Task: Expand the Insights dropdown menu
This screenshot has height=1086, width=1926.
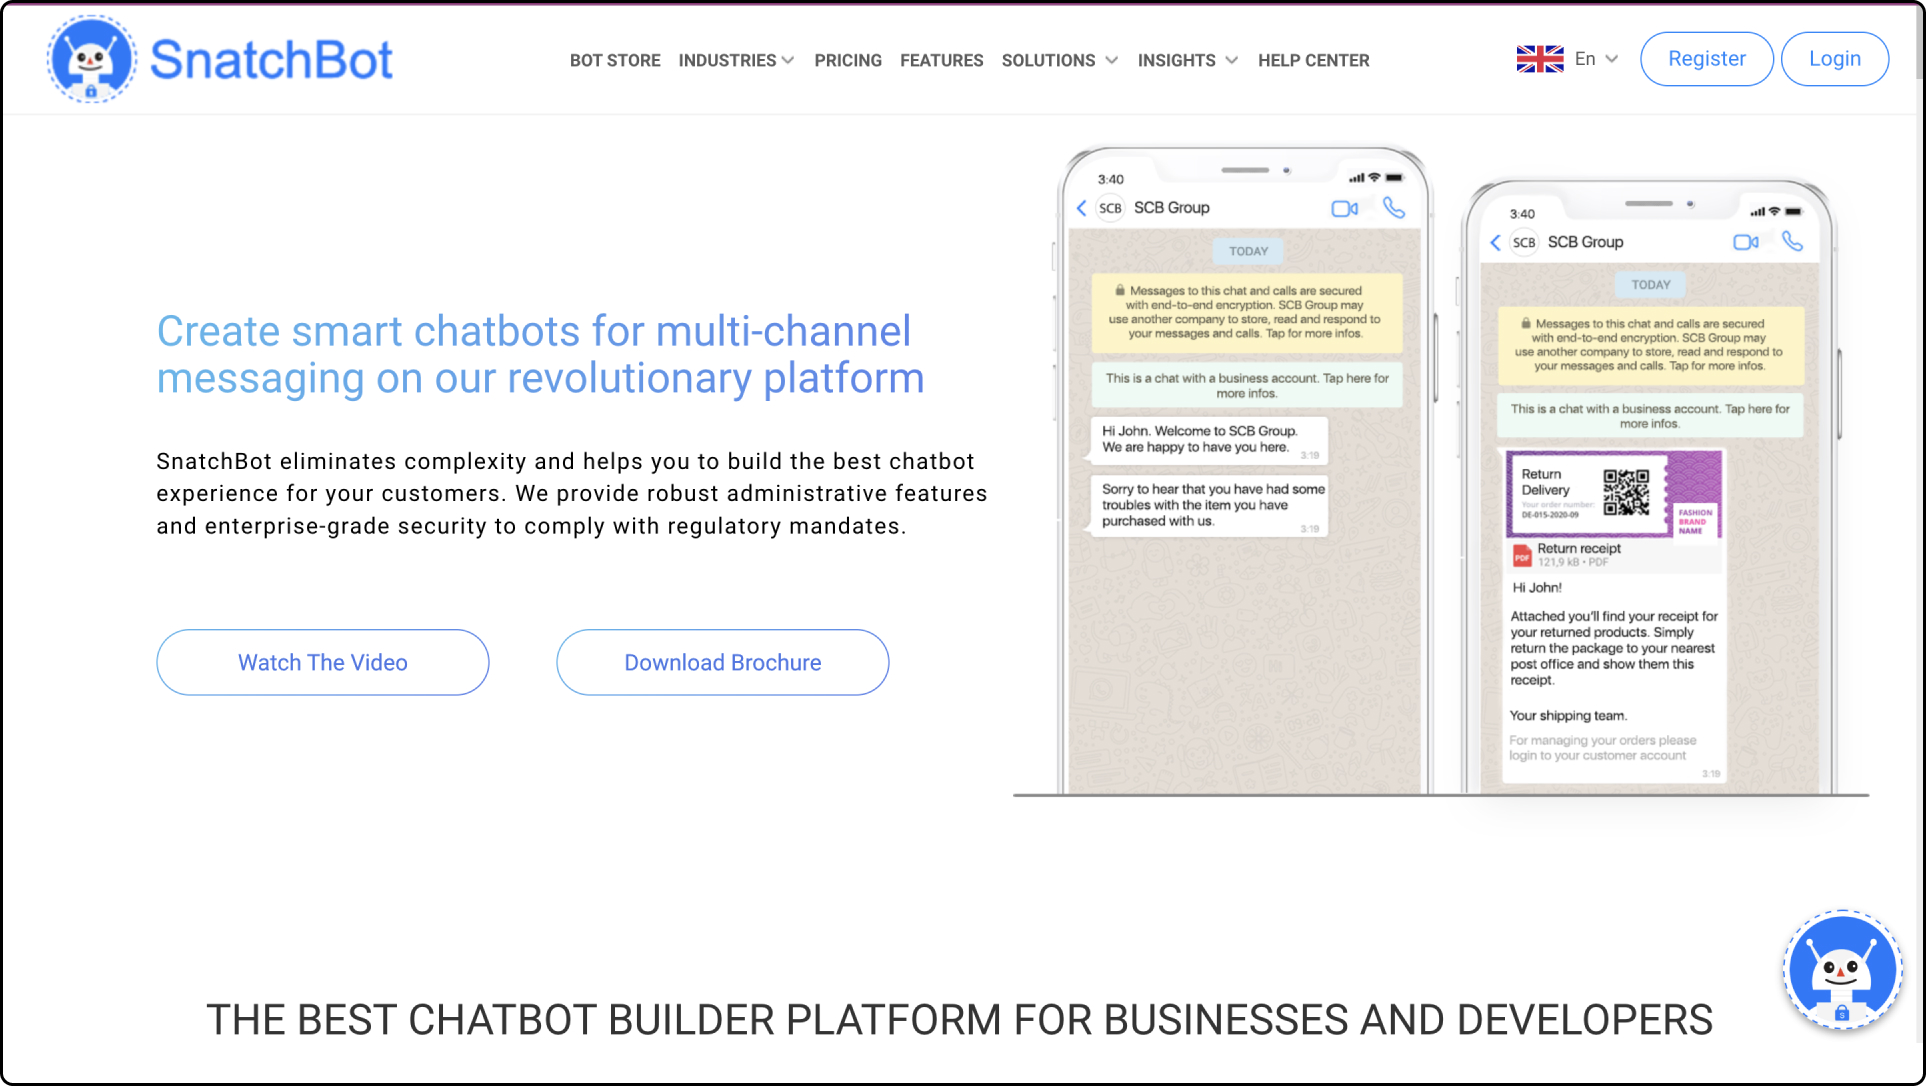Action: tap(1187, 60)
